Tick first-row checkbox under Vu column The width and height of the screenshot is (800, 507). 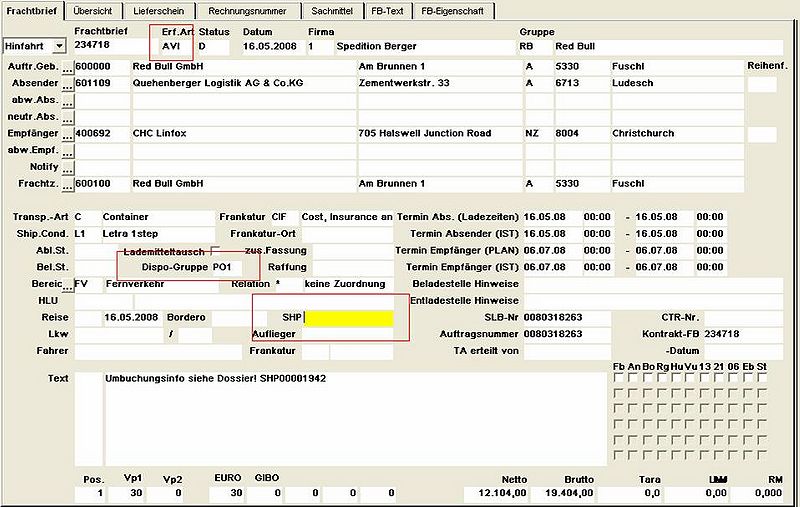[690, 378]
